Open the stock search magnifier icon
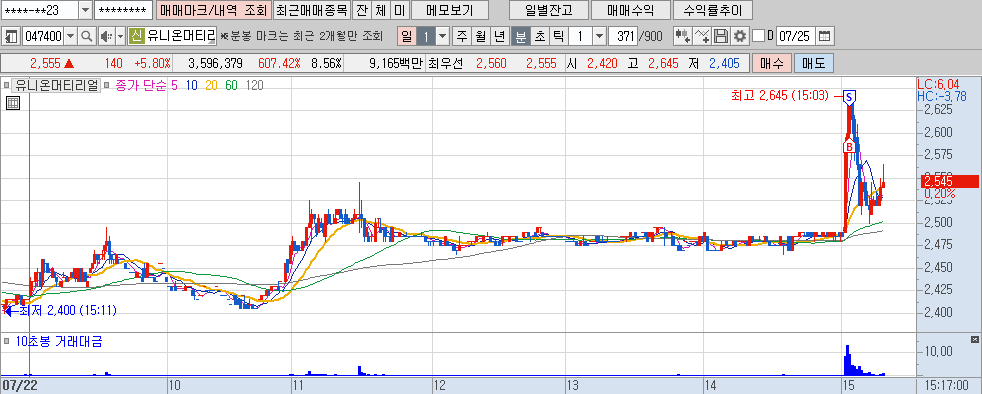 click(86, 36)
